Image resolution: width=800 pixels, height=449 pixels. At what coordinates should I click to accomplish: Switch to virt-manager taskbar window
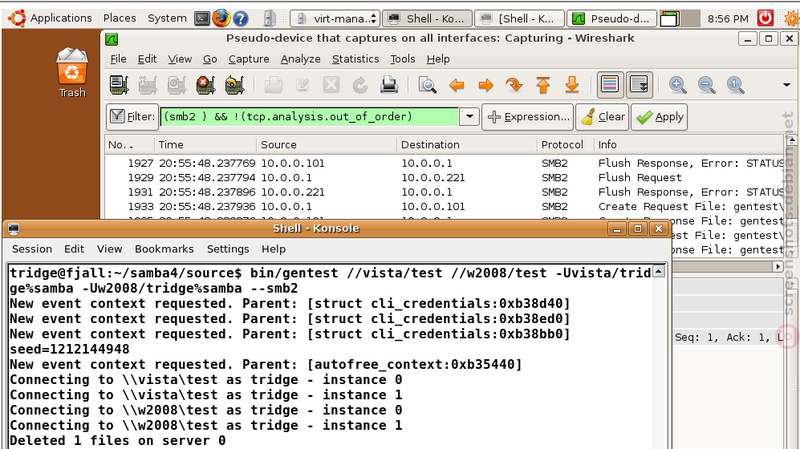[x=335, y=19]
